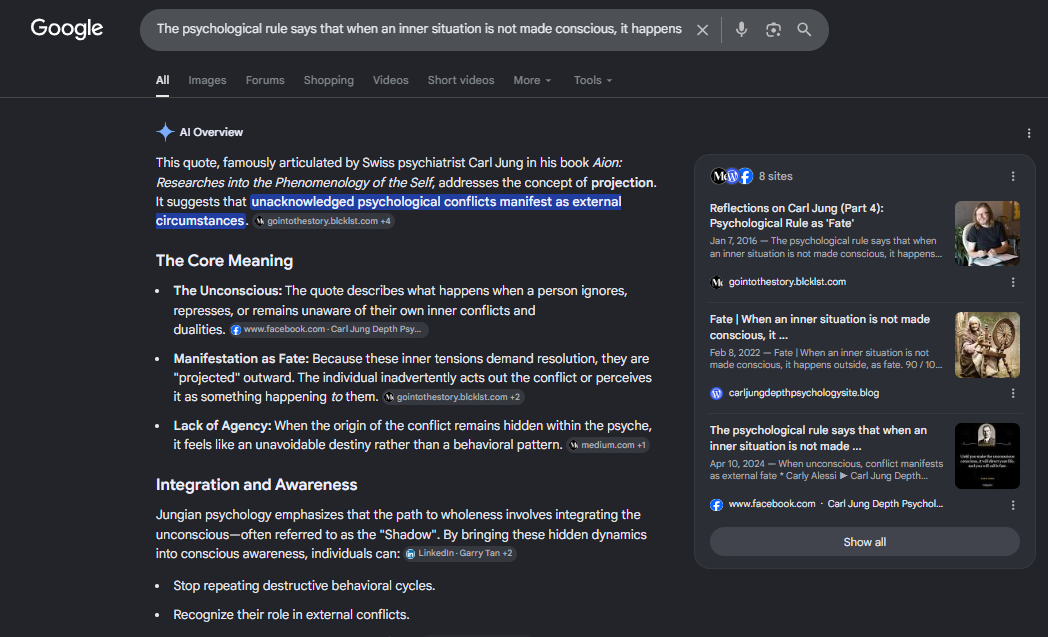Click 'Recognize their role in external conflicts.' text
Viewport: 1048px width, 637px height.
[x=291, y=615]
